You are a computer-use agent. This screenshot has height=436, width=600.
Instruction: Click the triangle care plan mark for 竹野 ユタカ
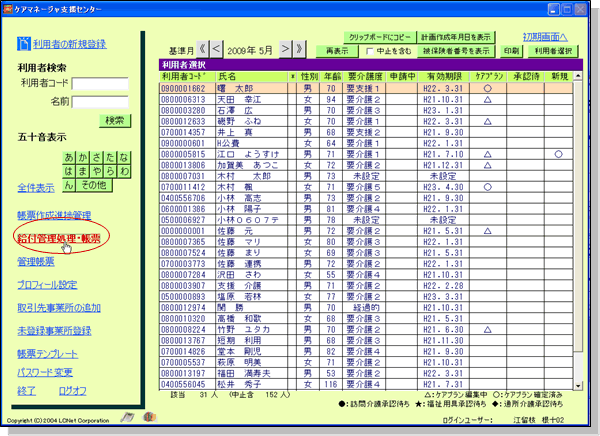pos(488,330)
